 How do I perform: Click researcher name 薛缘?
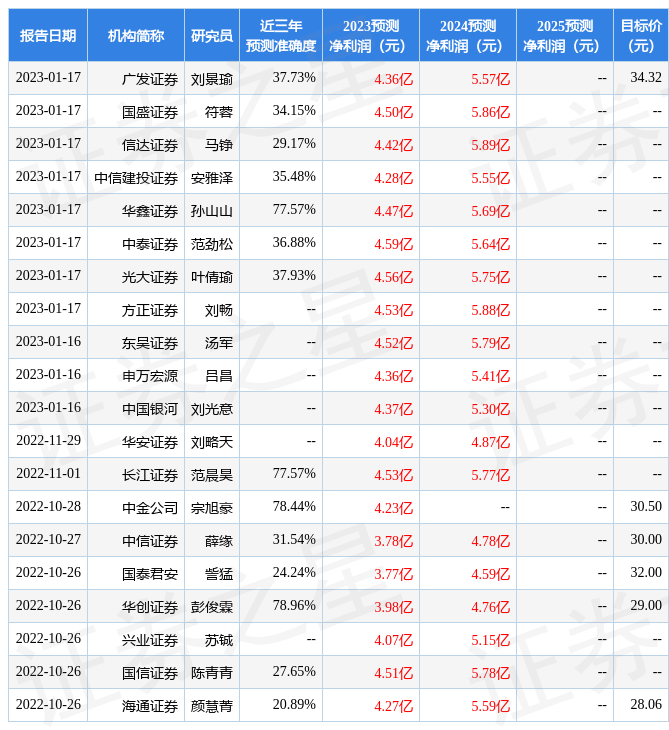click(219, 541)
